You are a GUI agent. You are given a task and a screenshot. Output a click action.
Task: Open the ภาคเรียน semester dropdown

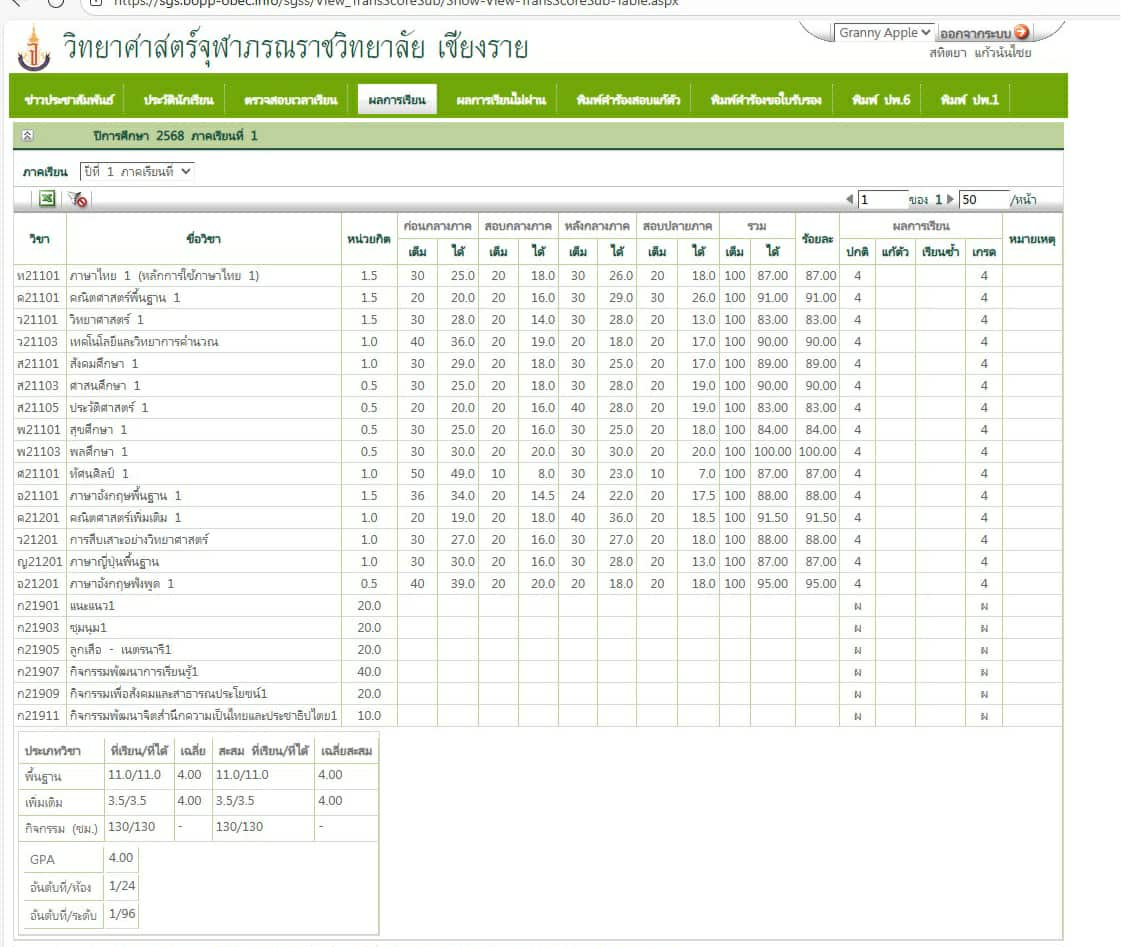click(138, 171)
